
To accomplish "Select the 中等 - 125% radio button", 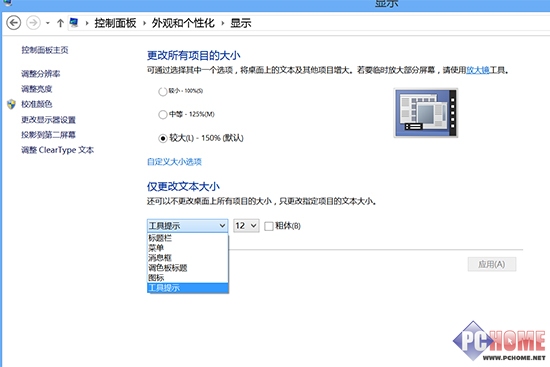I will click(162, 114).
